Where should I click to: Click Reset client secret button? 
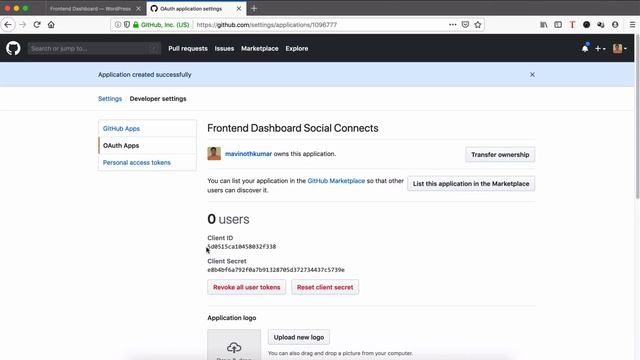click(x=325, y=287)
